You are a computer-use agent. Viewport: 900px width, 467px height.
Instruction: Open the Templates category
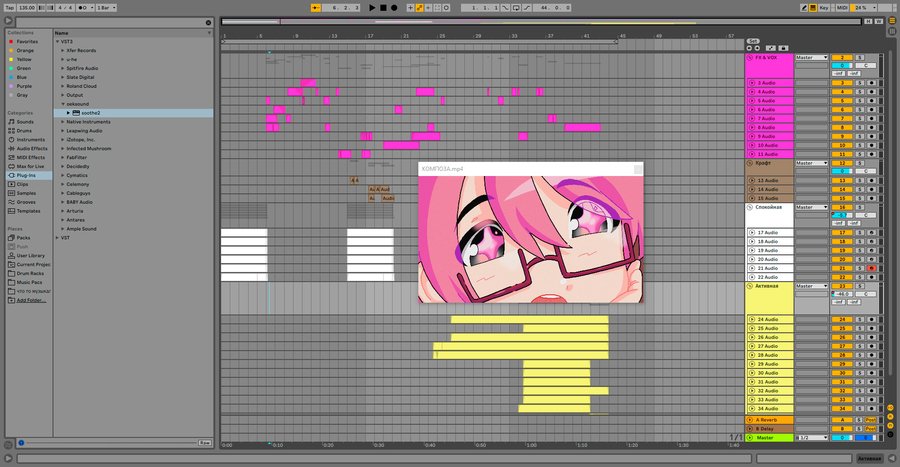[28, 211]
